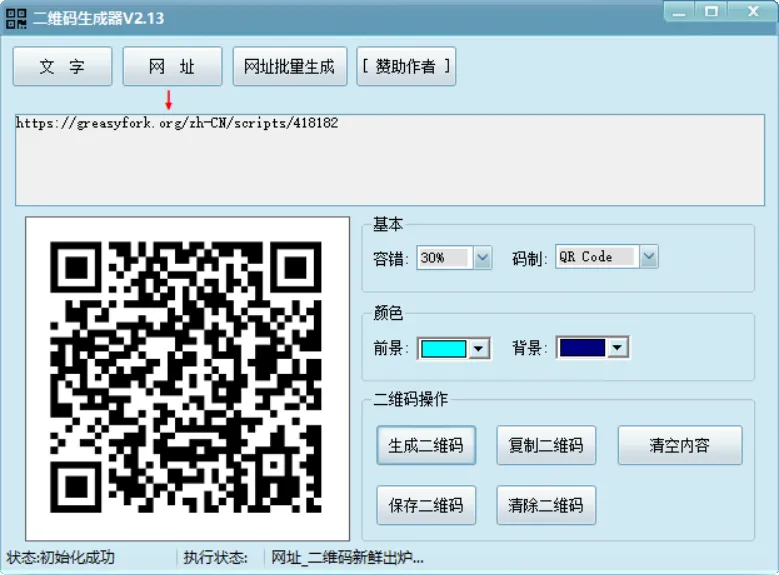Viewport: 779px width, 575px height.
Task: Click 清空内容 to clear content
Action: click(x=680, y=445)
